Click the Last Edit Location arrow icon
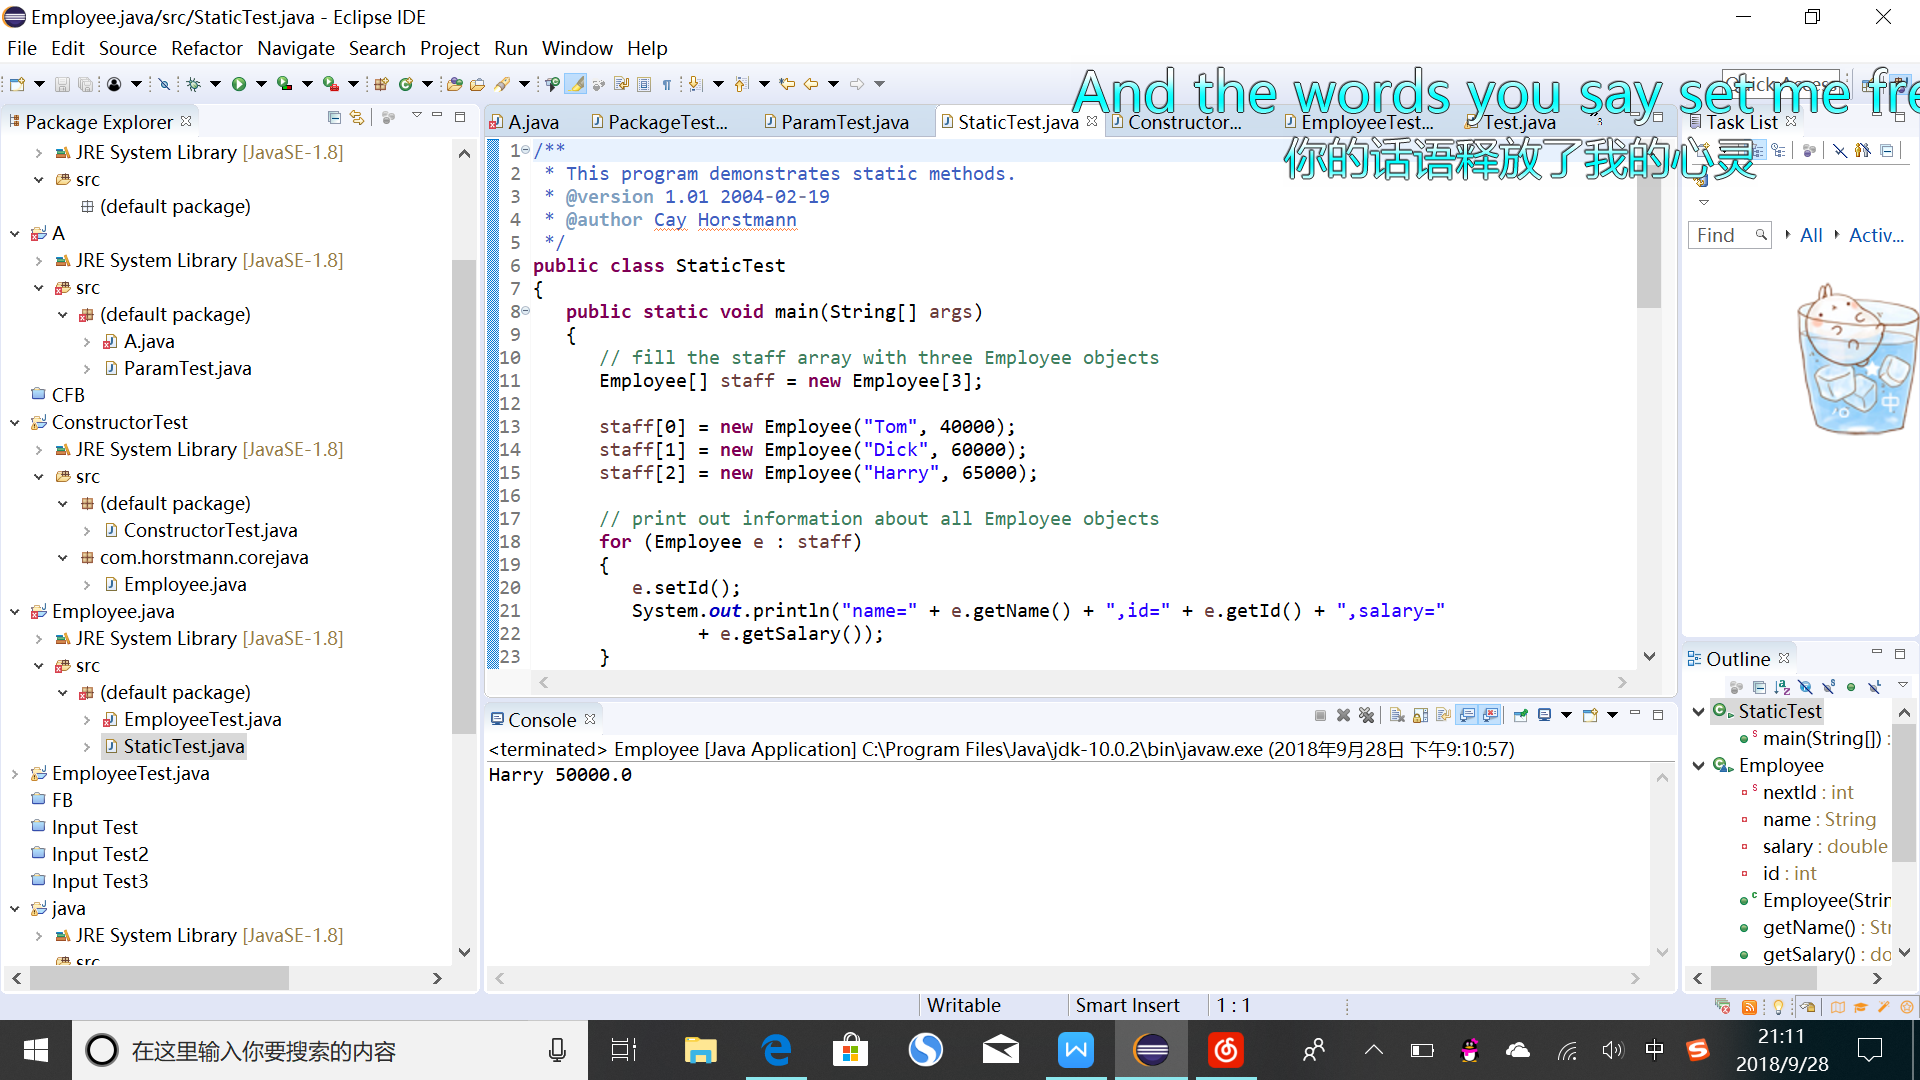 (787, 84)
